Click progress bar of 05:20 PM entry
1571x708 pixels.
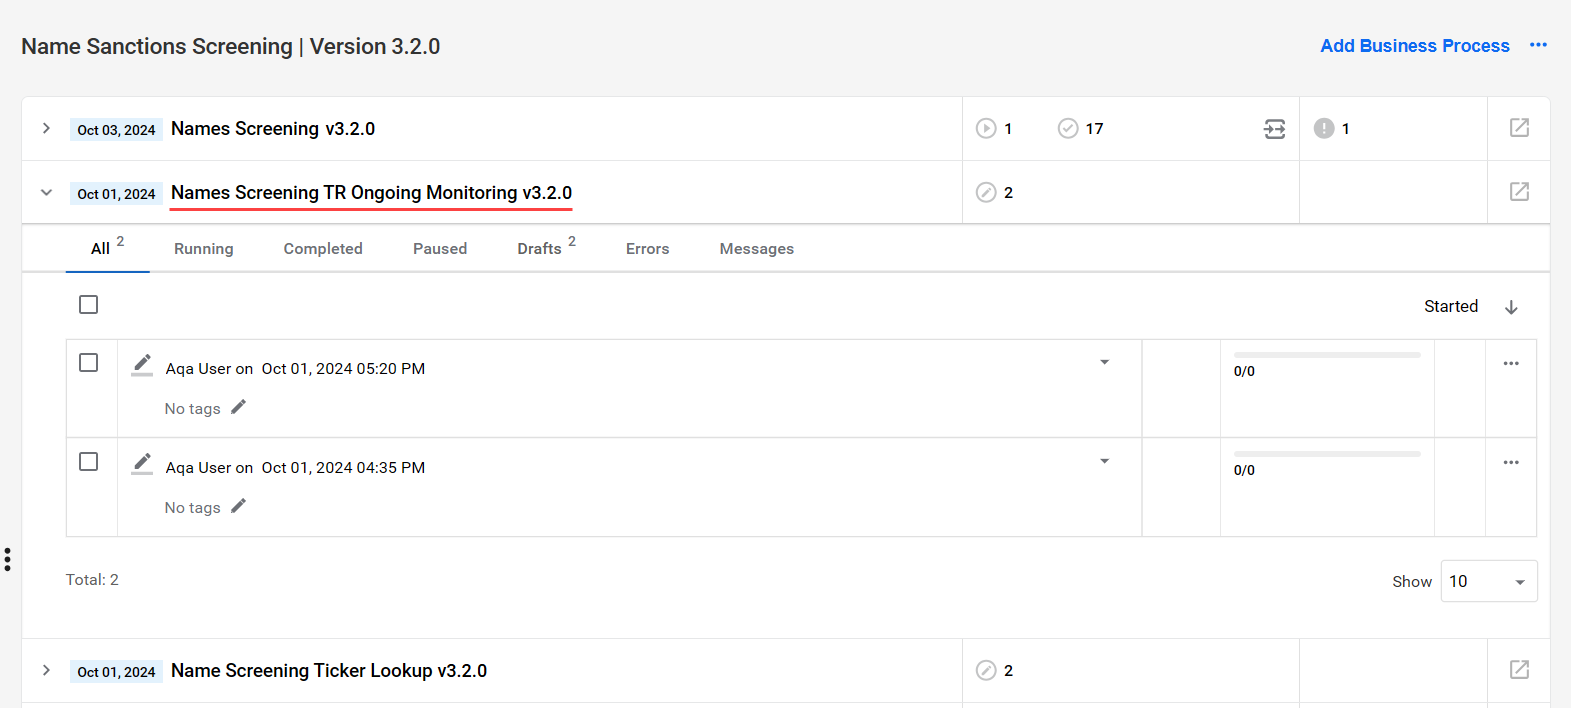point(1327,355)
